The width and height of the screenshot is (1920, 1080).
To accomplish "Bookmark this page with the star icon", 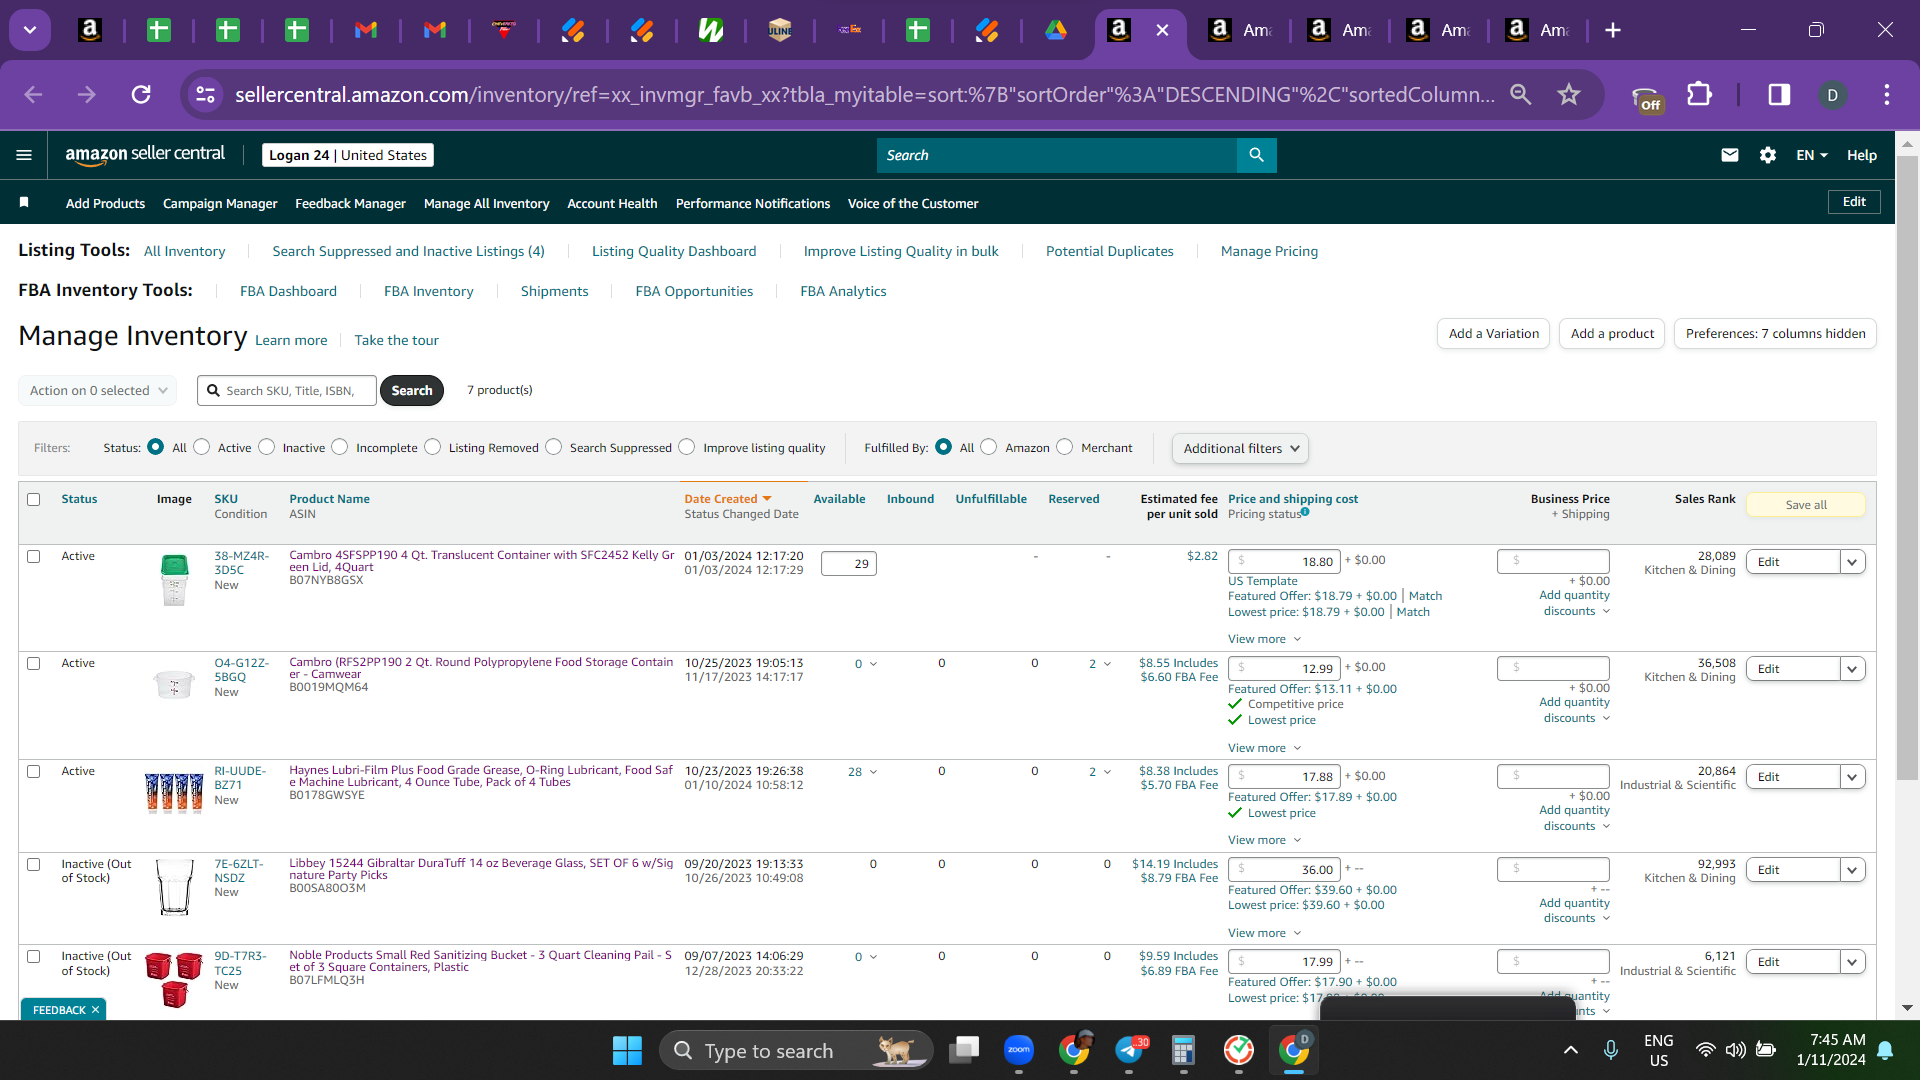I will tap(1569, 94).
